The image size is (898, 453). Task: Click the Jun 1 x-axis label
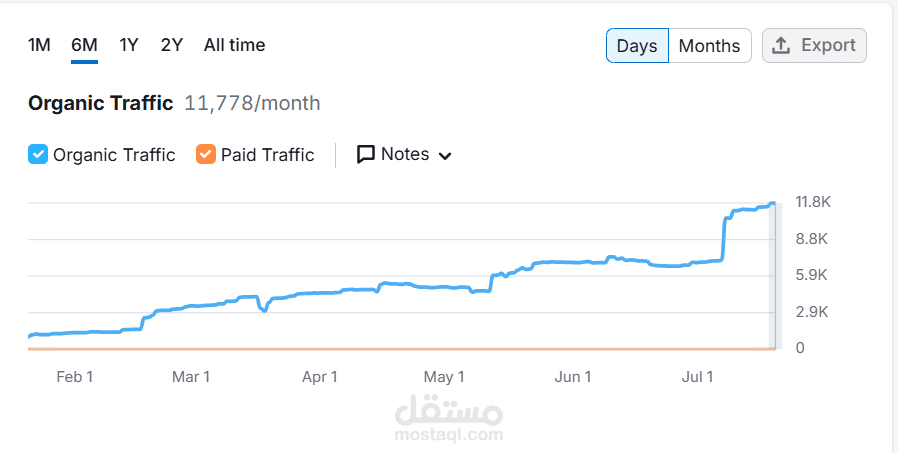point(573,377)
